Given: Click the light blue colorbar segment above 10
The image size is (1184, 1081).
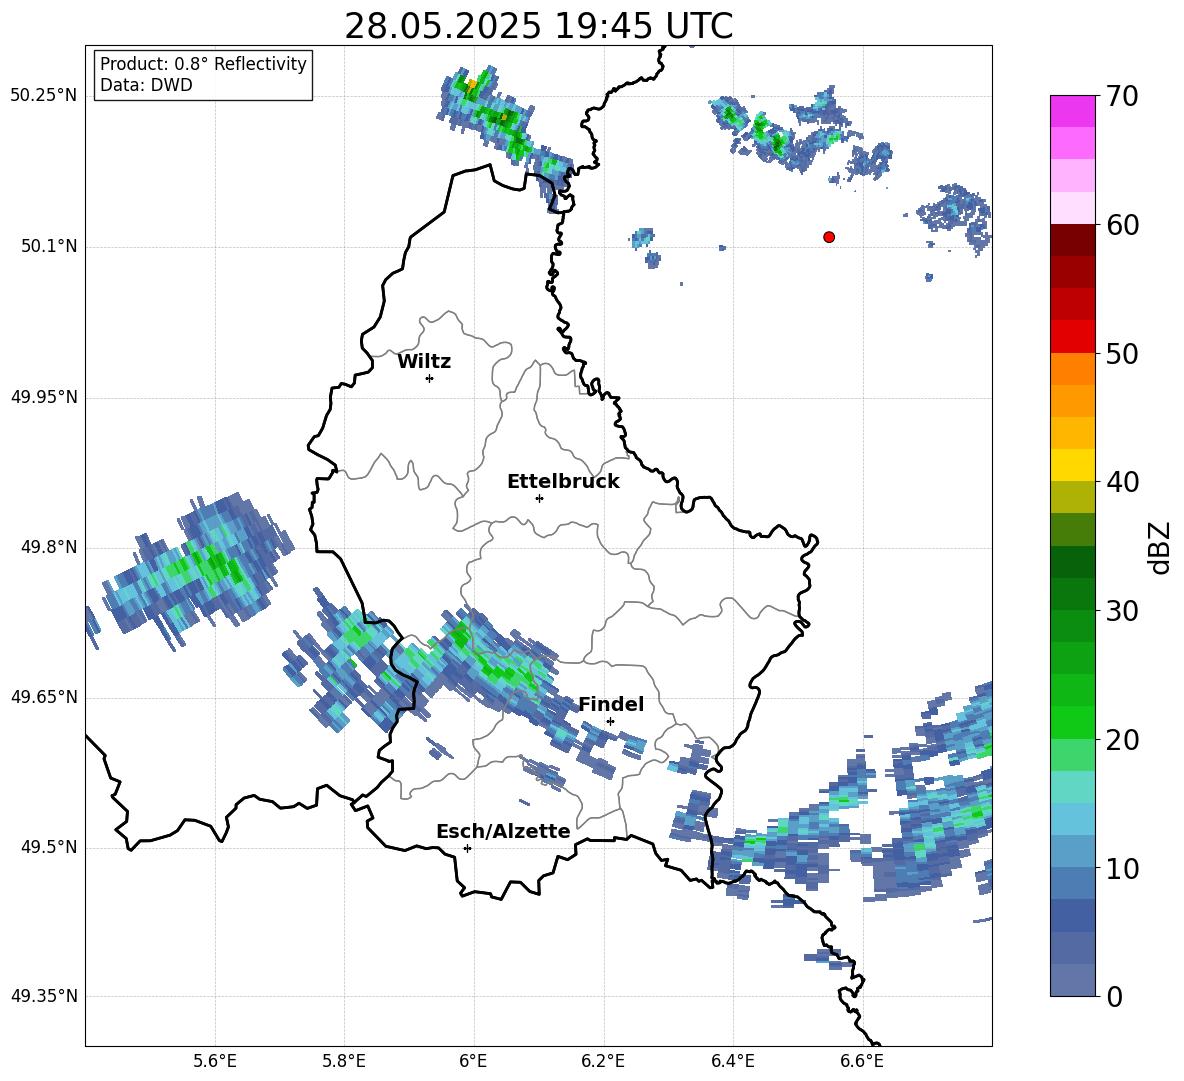Looking at the screenshot, I should (x=1072, y=819).
